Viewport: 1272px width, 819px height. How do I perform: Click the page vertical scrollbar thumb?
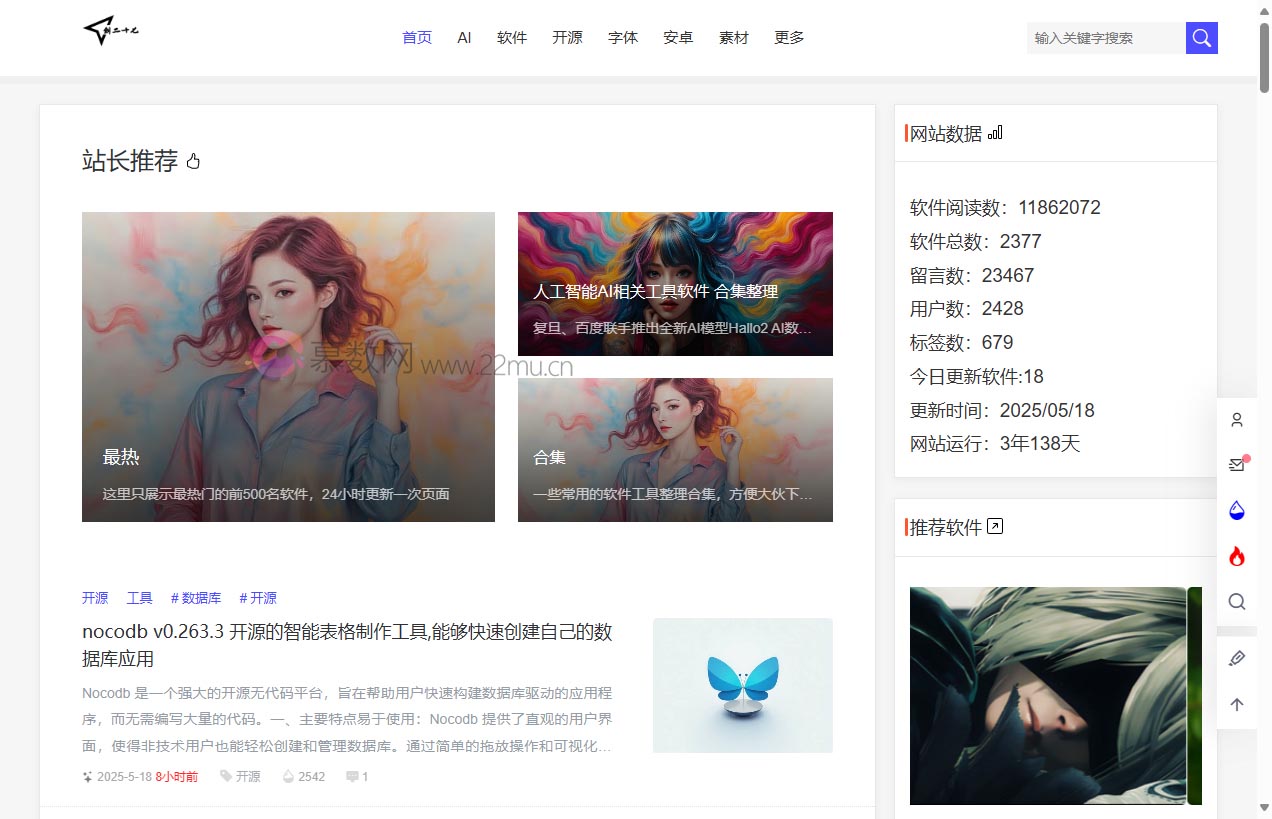[1264, 60]
